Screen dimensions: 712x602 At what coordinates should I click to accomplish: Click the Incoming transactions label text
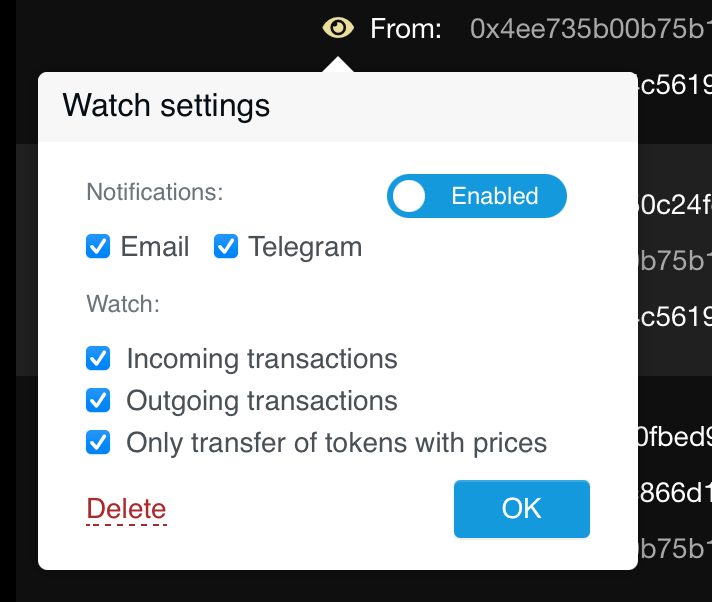coord(262,359)
